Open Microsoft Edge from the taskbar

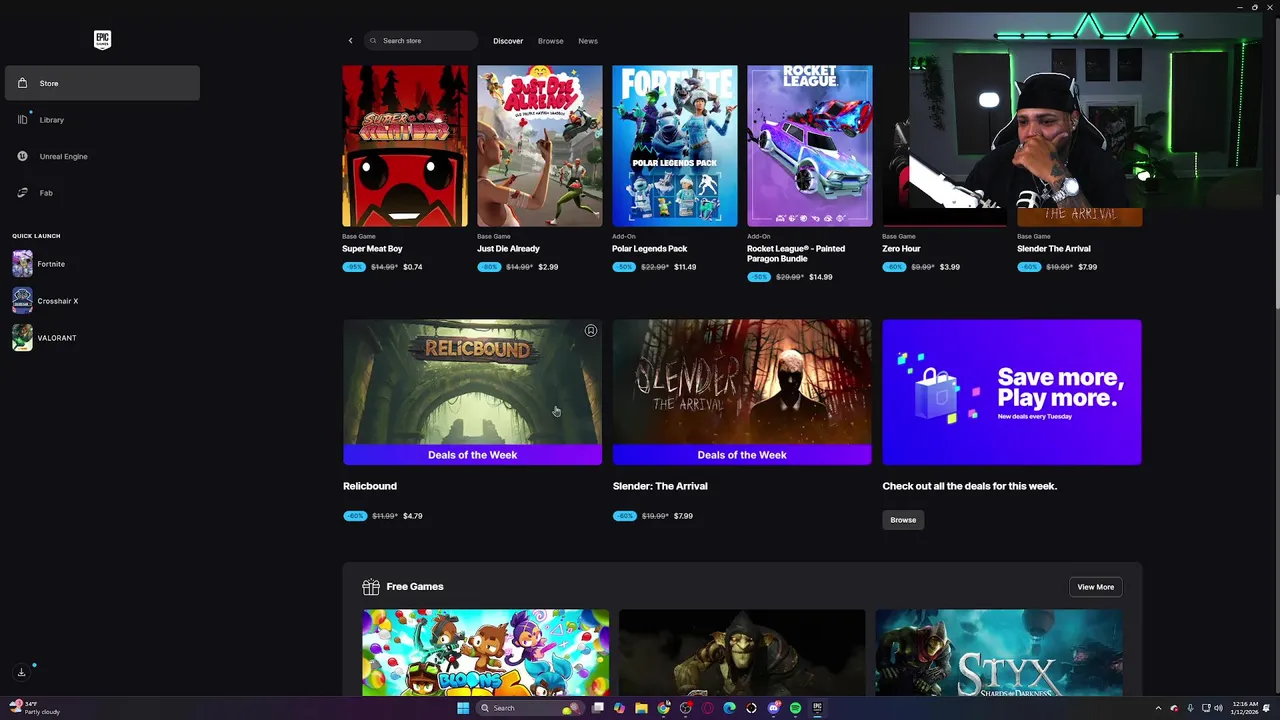(x=729, y=708)
